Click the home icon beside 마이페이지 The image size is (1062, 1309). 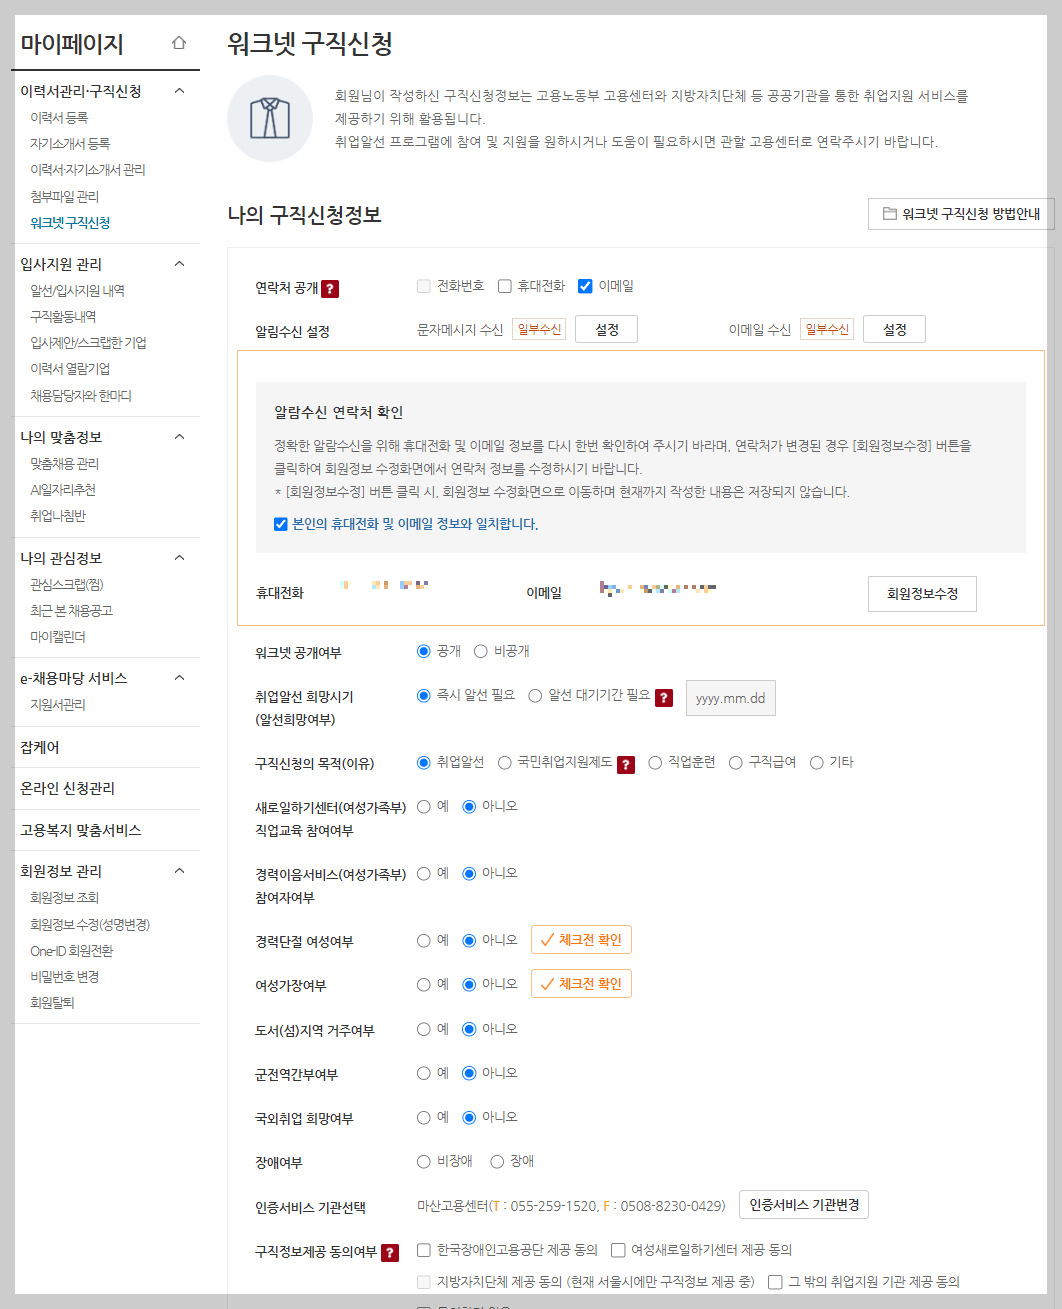click(179, 43)
